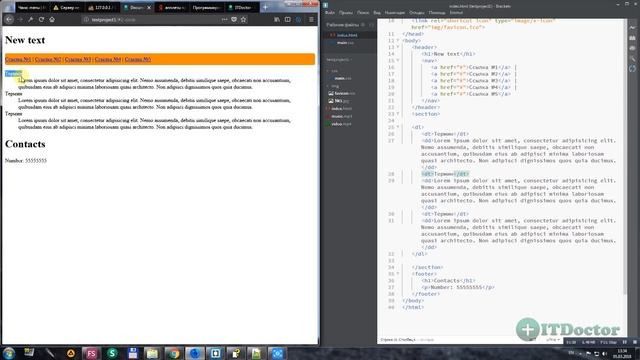Screen dimensions: 640x360
Task: Fold the header tag at line 13
Action: tap(398, 47)
